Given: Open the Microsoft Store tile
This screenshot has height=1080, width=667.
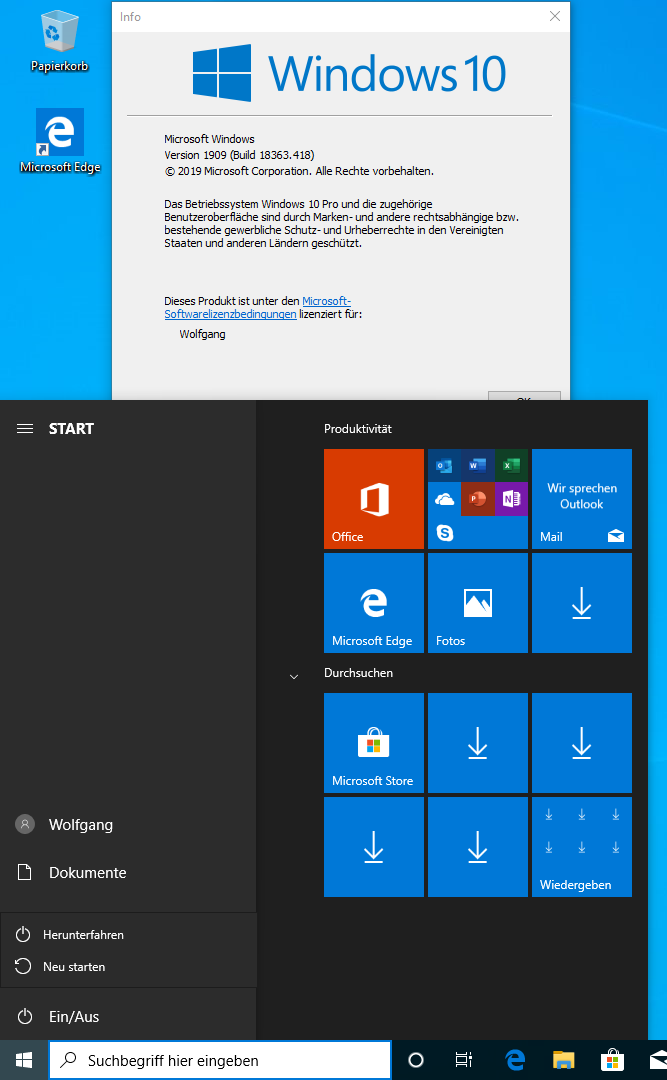Looking at the screenshot, I should point(373,742).
